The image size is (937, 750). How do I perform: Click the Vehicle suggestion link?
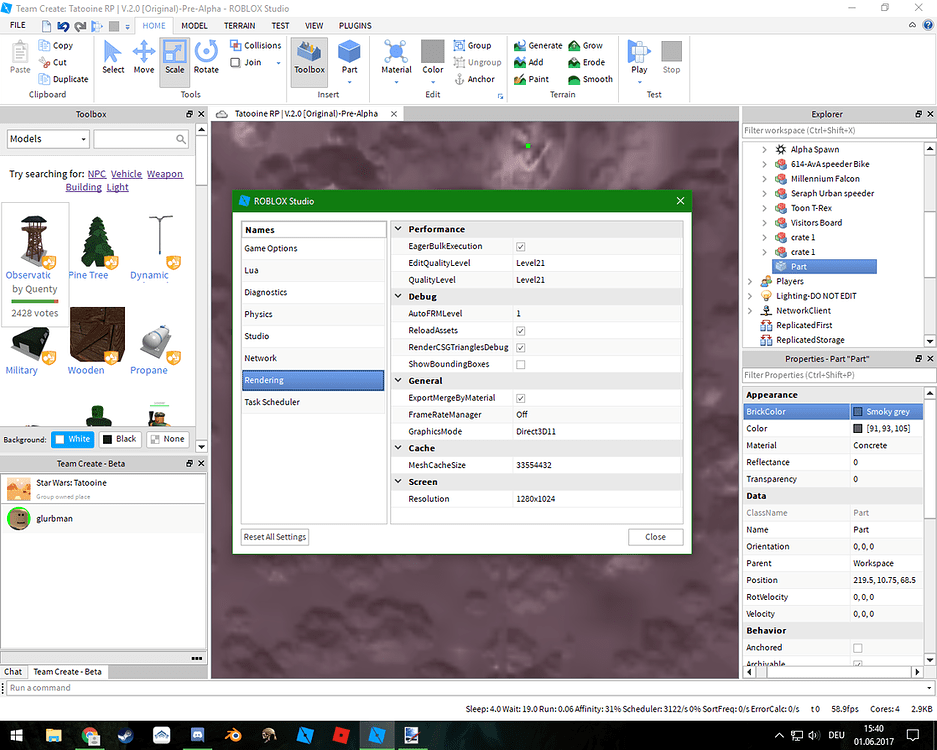coord(126,174)
